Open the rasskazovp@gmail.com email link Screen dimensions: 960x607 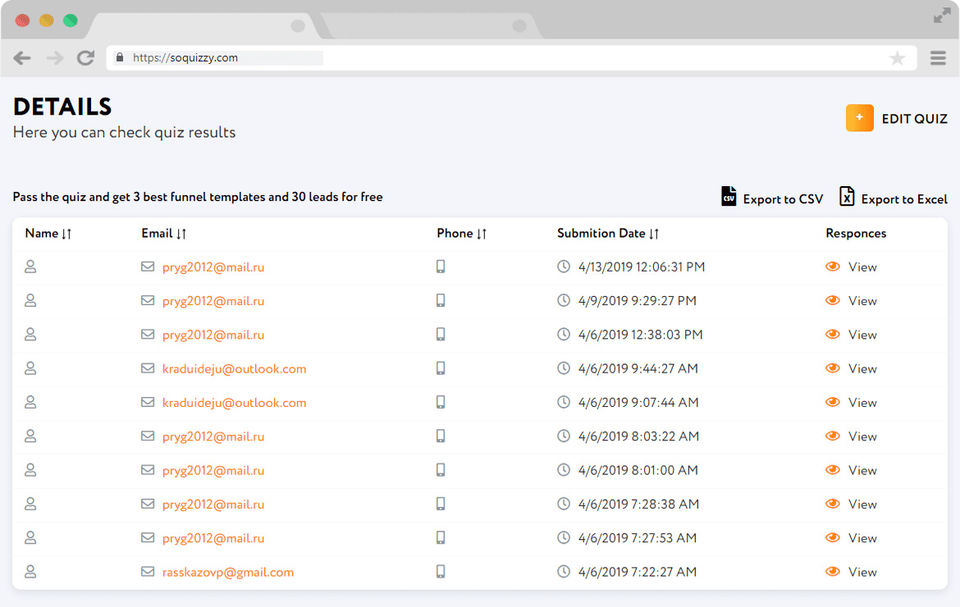(228, 572)
